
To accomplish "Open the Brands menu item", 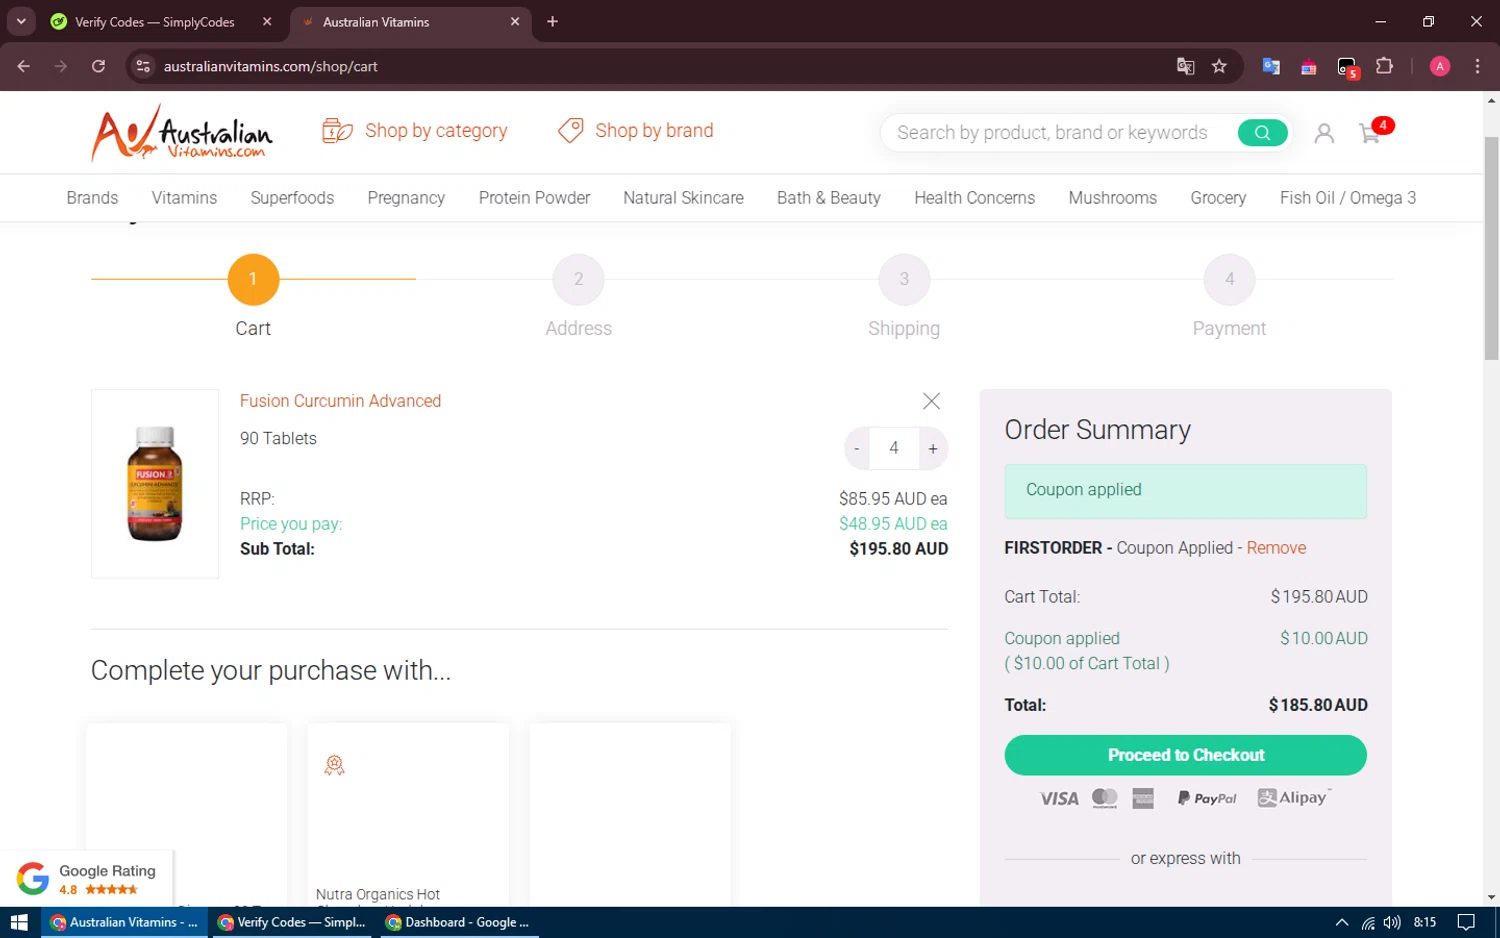I will [92, 198].
